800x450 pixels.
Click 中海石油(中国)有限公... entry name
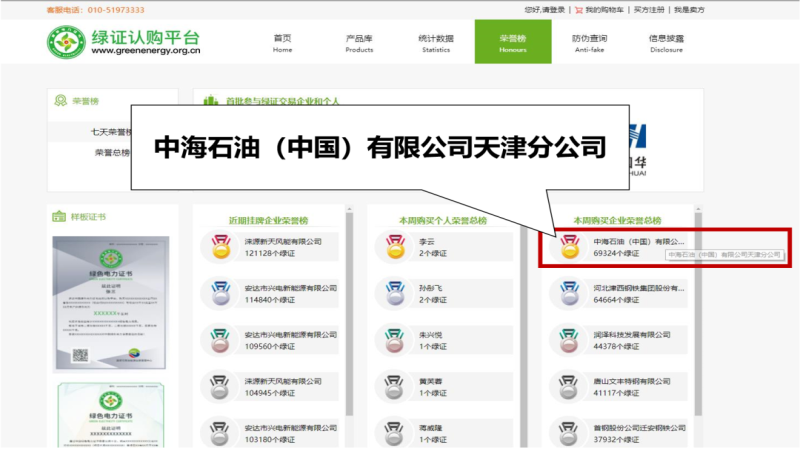click(x=639, y=241)
